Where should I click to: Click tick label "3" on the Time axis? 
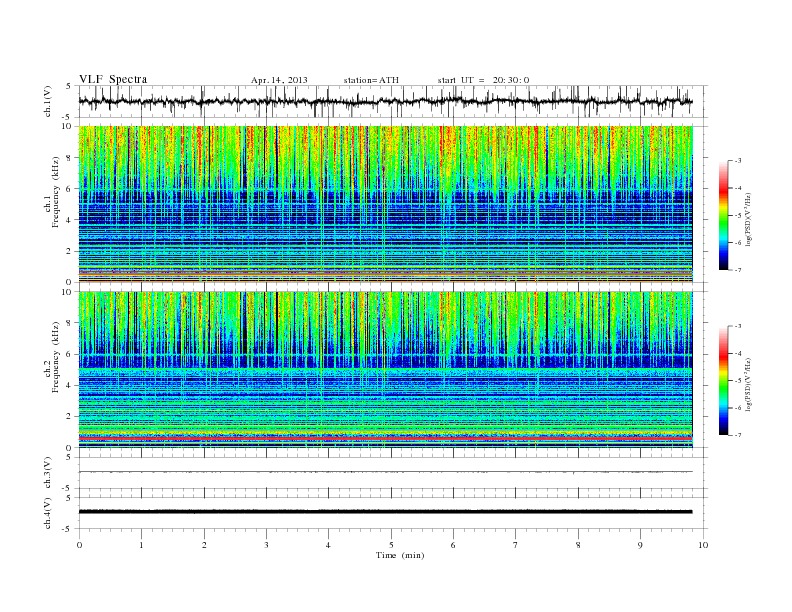point(266,545)
